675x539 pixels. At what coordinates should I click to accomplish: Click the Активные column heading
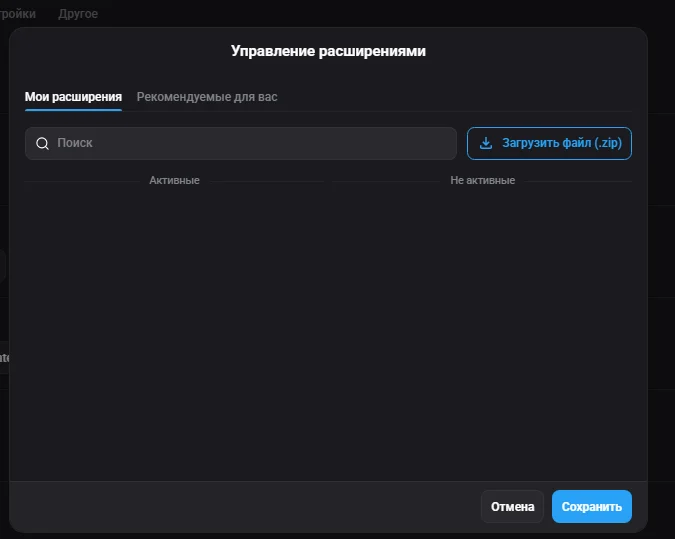point(174,180)
